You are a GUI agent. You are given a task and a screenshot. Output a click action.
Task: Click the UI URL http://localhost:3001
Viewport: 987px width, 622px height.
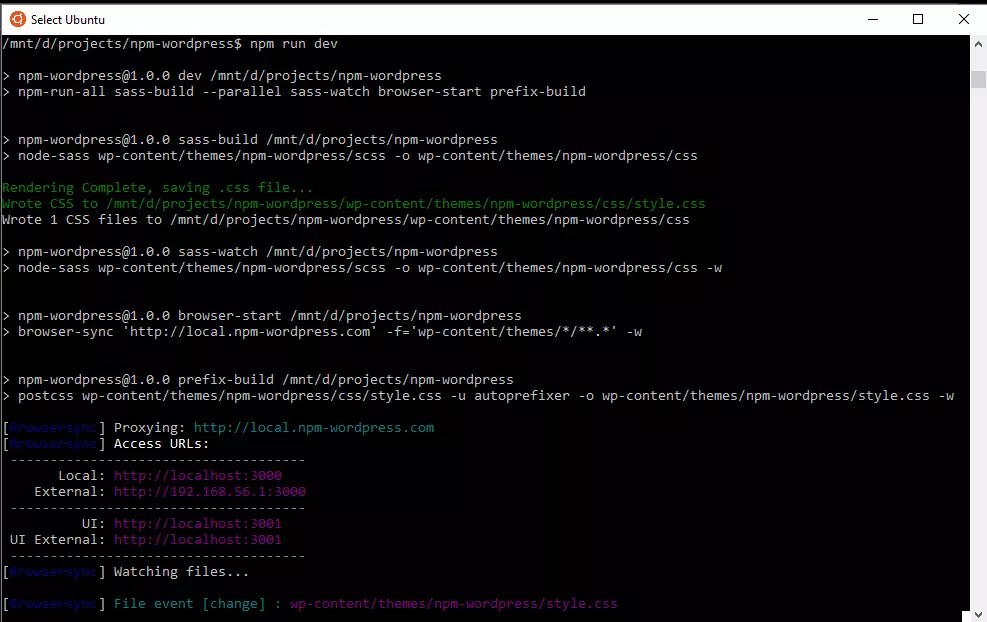pyautogui.click(x=198, y=524)
